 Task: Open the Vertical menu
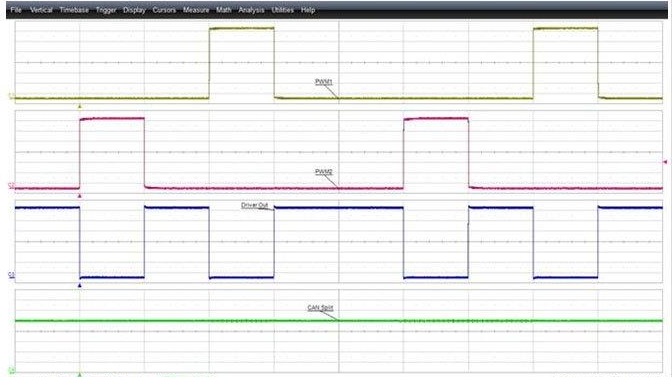tap(41, 9)
